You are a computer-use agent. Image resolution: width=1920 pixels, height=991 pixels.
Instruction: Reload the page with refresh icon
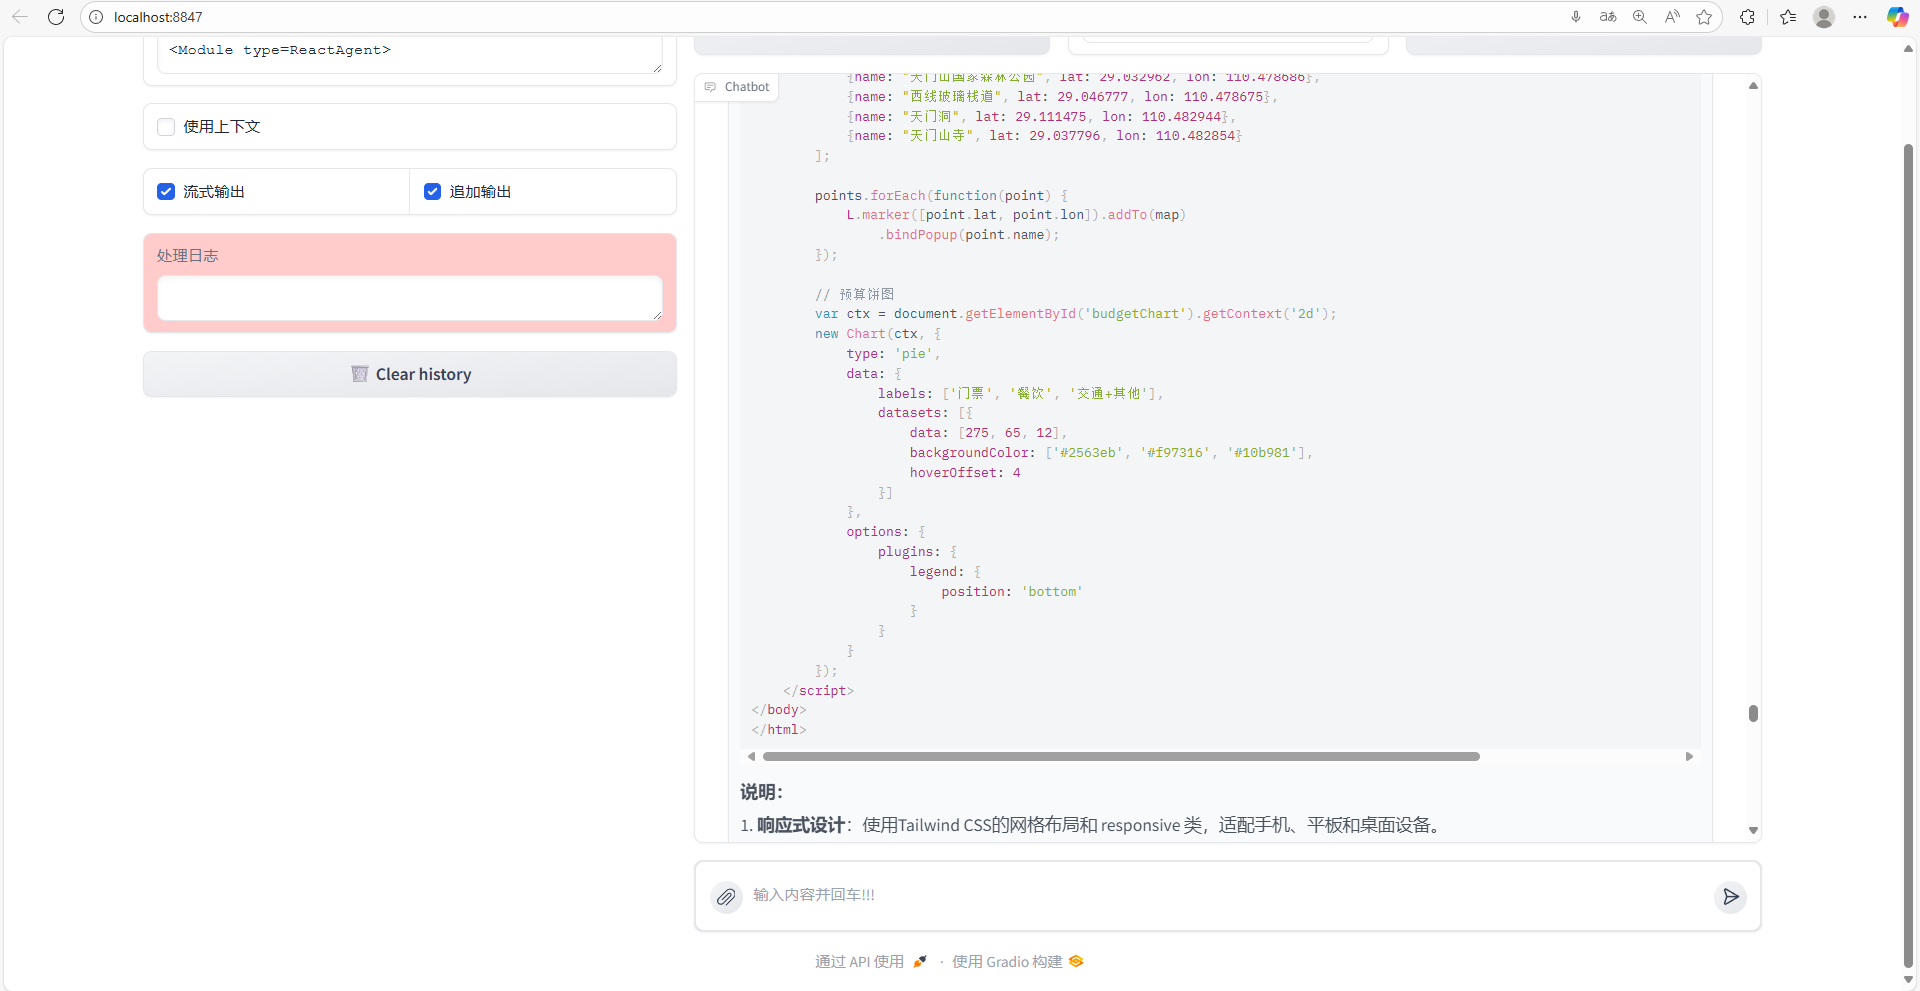[x=56, y=17]
